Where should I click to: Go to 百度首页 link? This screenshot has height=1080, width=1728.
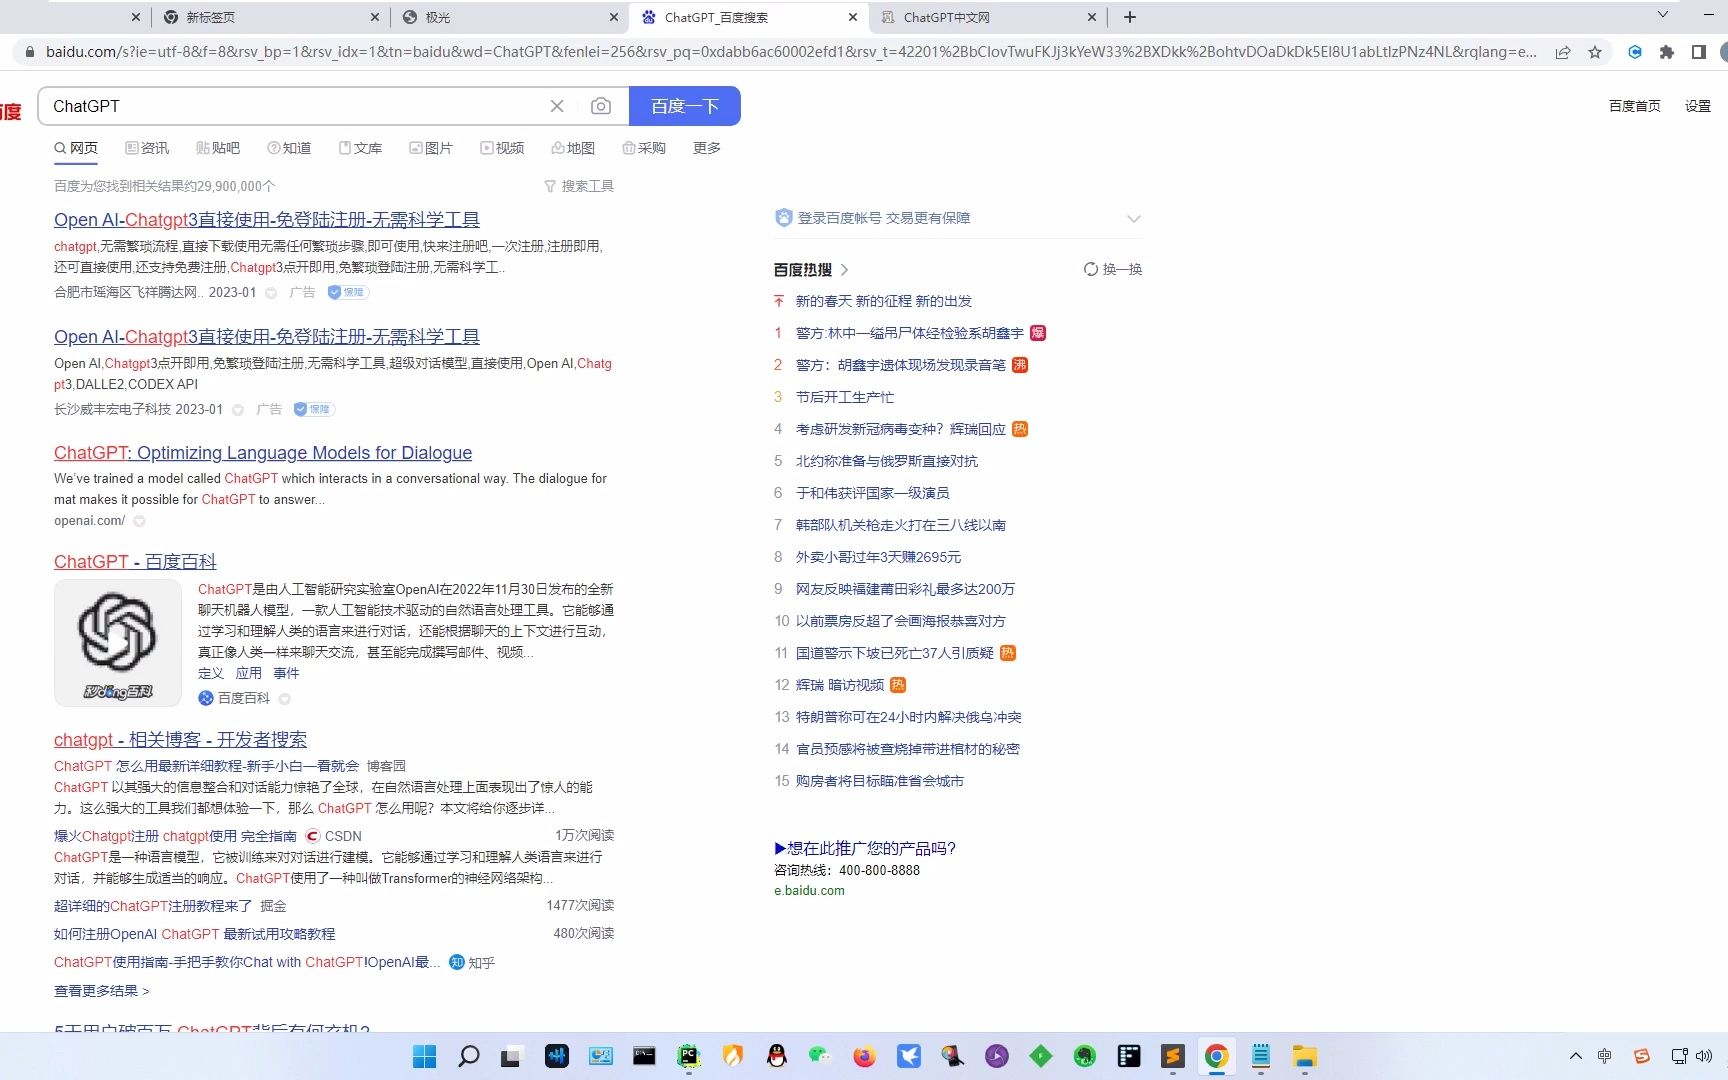tap(1635, 106)
